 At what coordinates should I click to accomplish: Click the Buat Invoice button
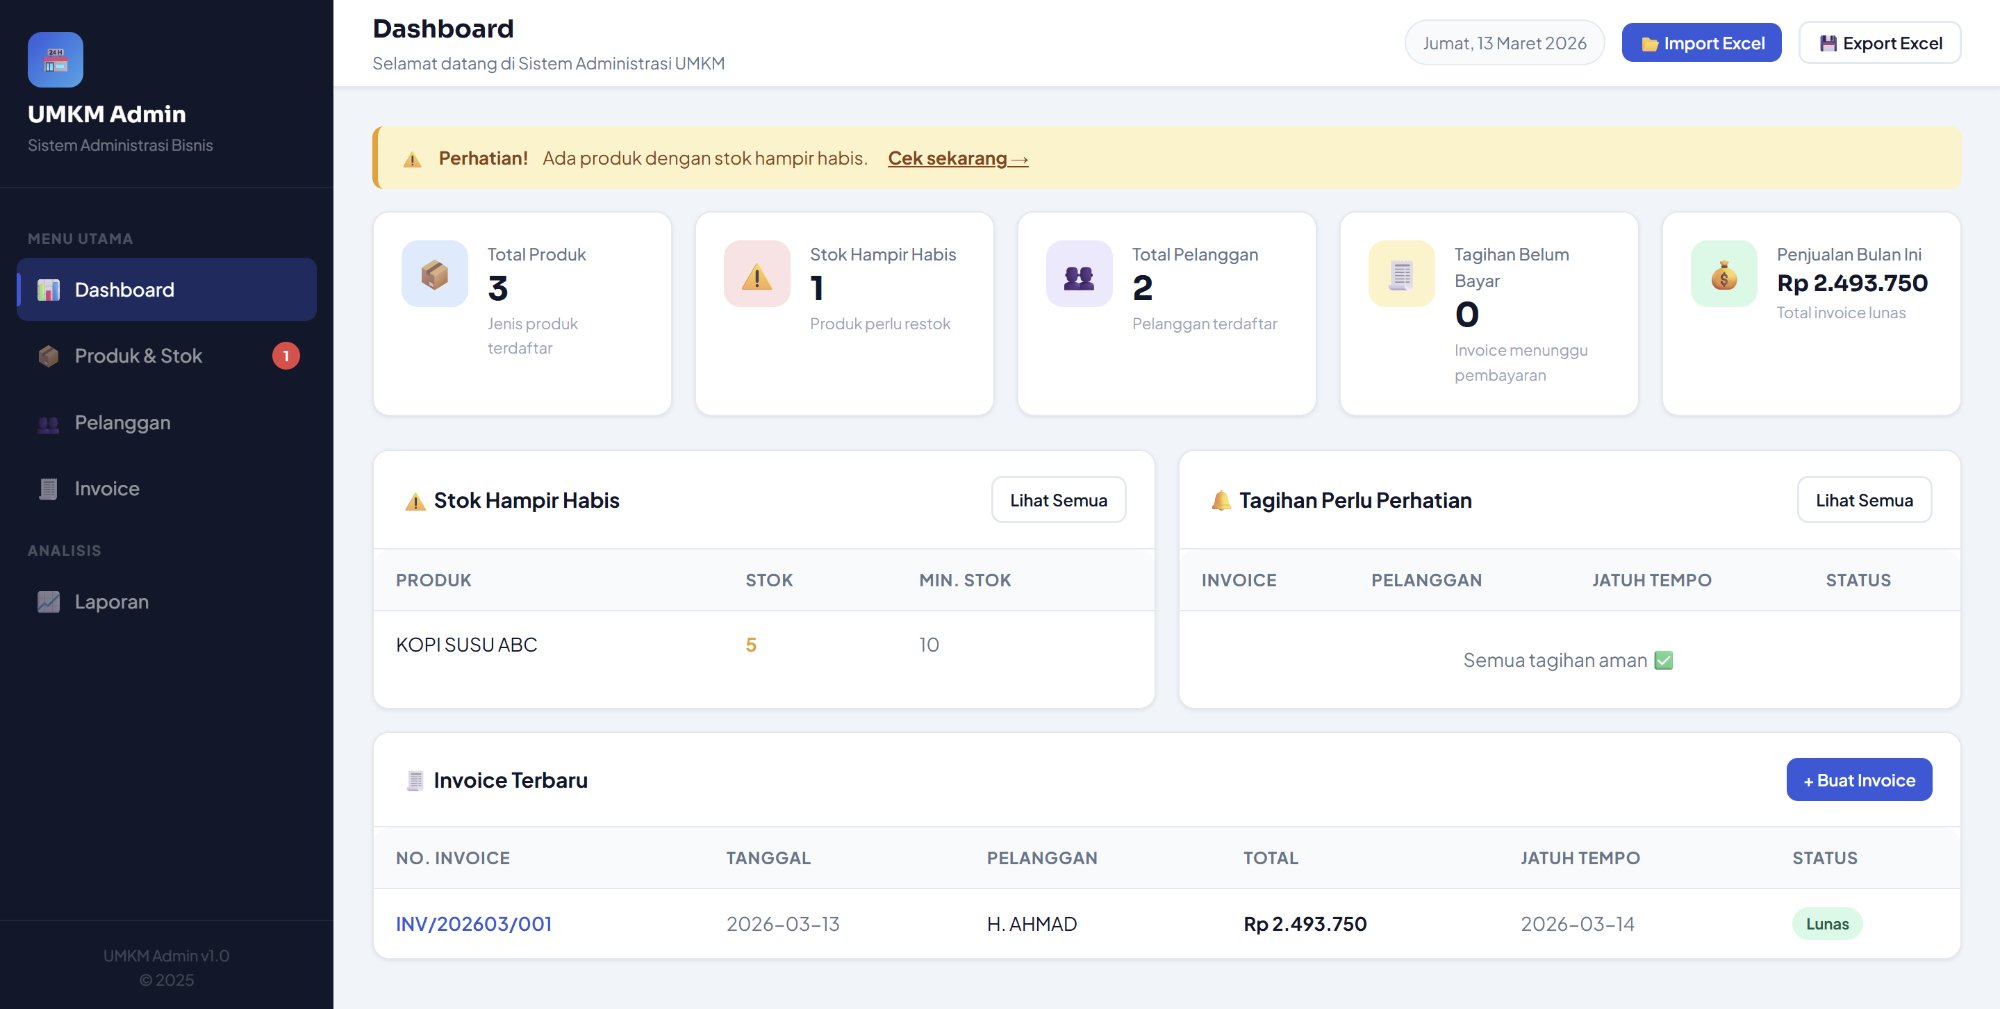tap(1858, 779)
